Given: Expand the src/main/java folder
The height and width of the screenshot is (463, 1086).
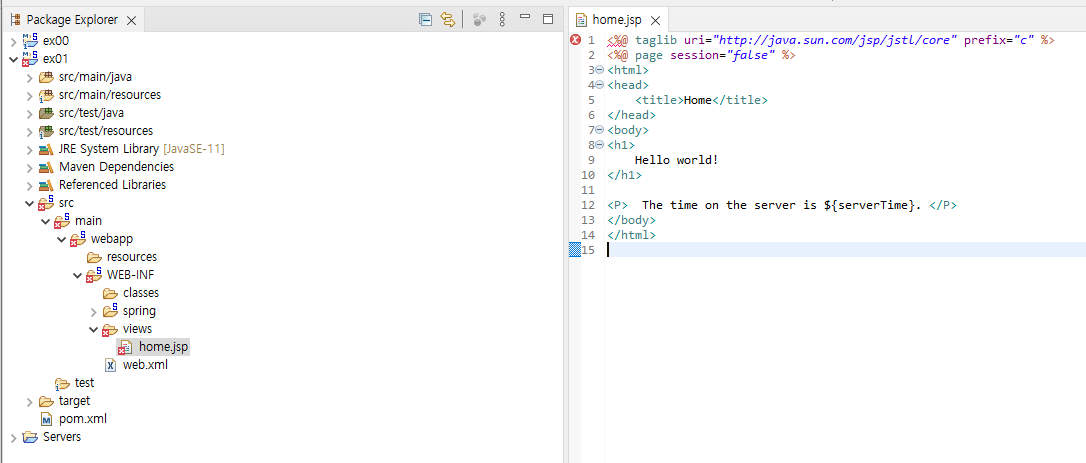Looking at the screenshot, I should click(x=29, y=77).
